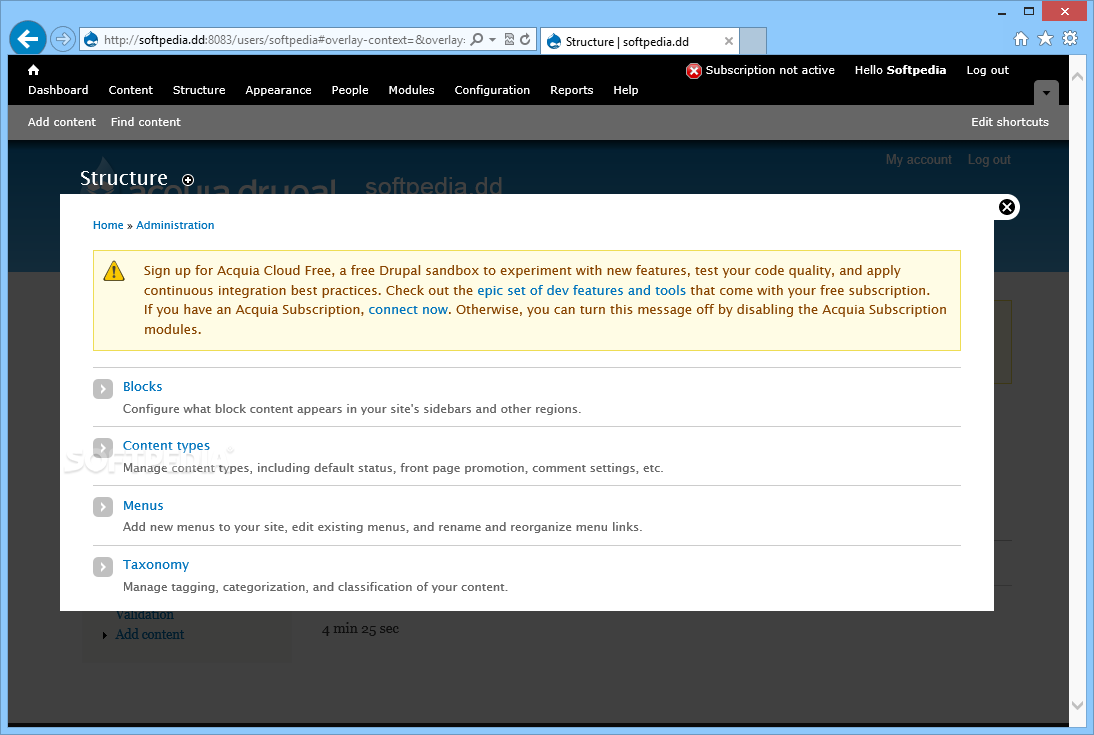Expand Add content triangle in background sidebar
1094x735 pixels.
[105, 635]
